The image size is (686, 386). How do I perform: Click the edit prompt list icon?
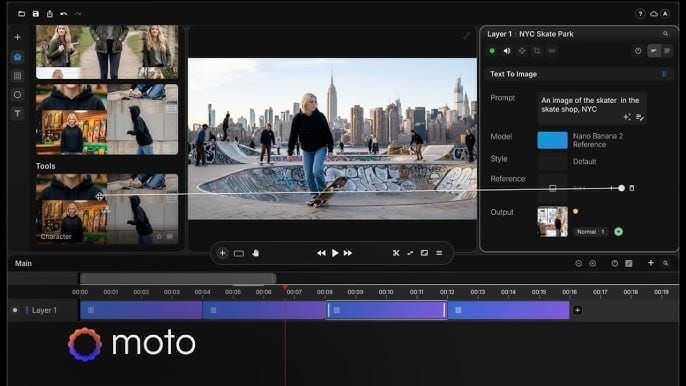[x=640, y=117]
